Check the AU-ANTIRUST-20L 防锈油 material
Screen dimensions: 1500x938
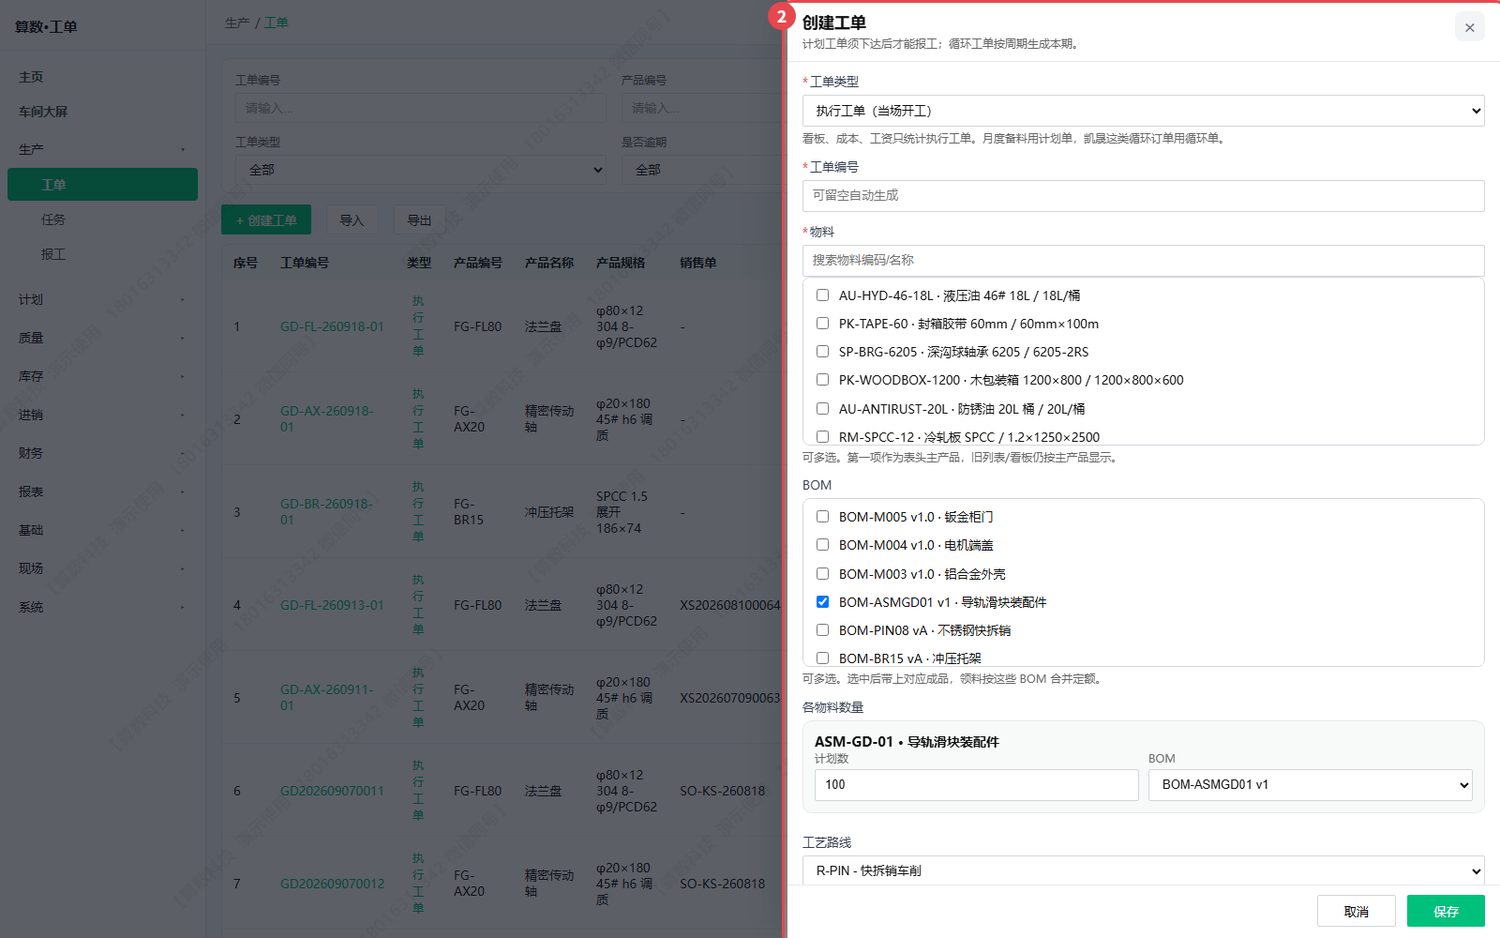click(x=822, y=408)
